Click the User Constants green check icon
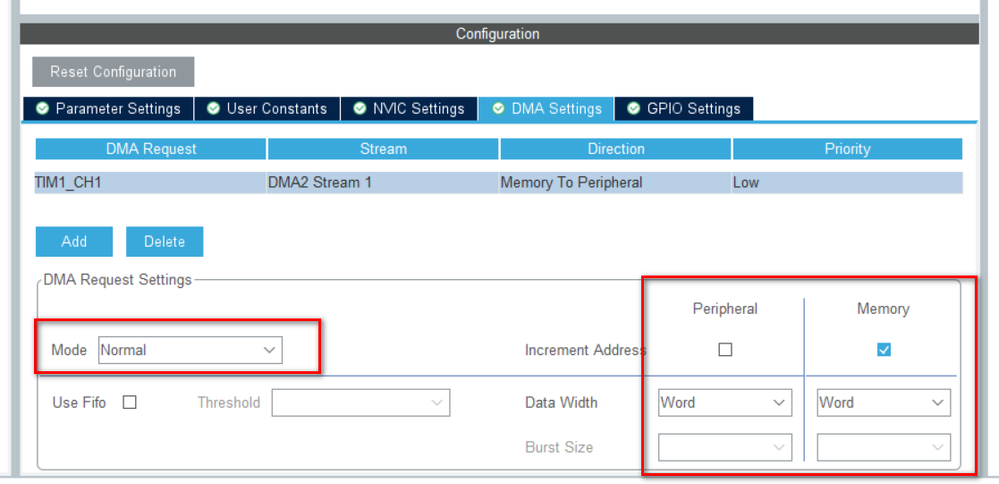Image resolution: width=999 pixels, height=484 pixels. coord(214,108)
